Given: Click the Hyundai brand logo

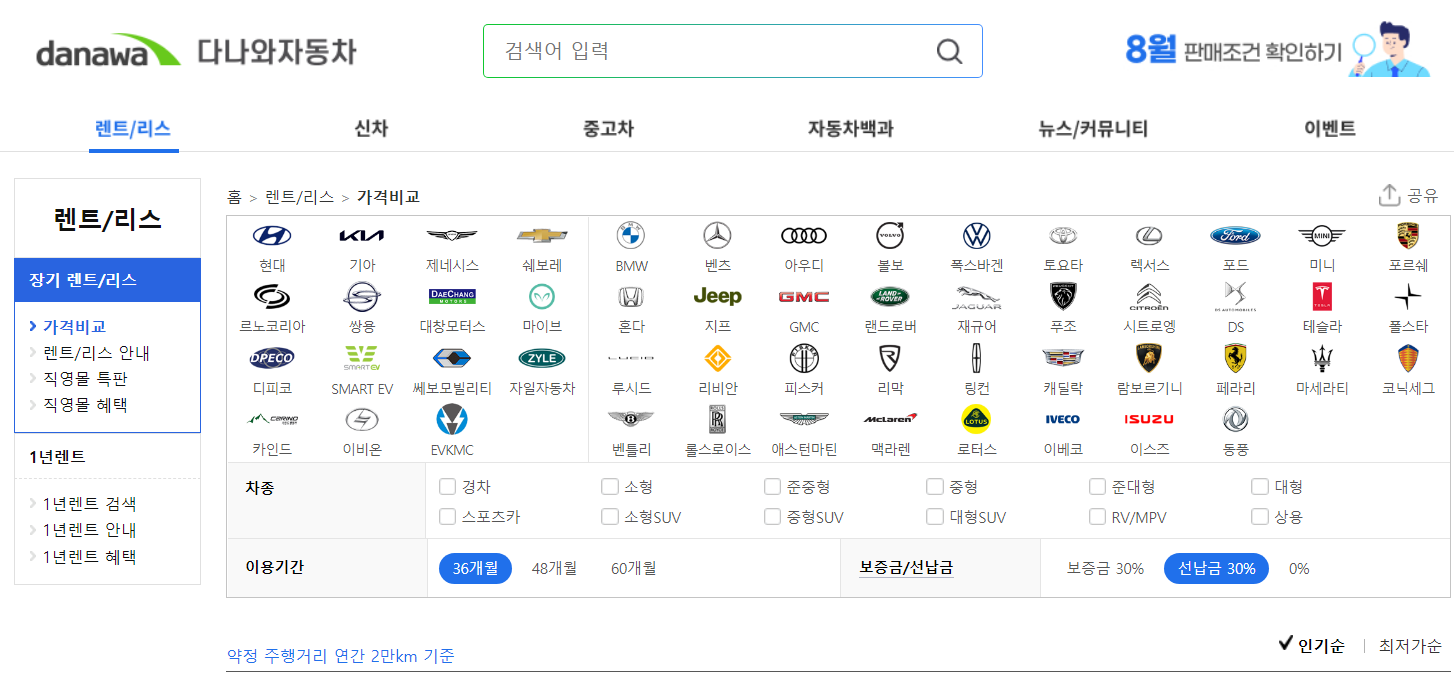Looking at the screenshot, I should pyautogui.click(x=272, y=236).
